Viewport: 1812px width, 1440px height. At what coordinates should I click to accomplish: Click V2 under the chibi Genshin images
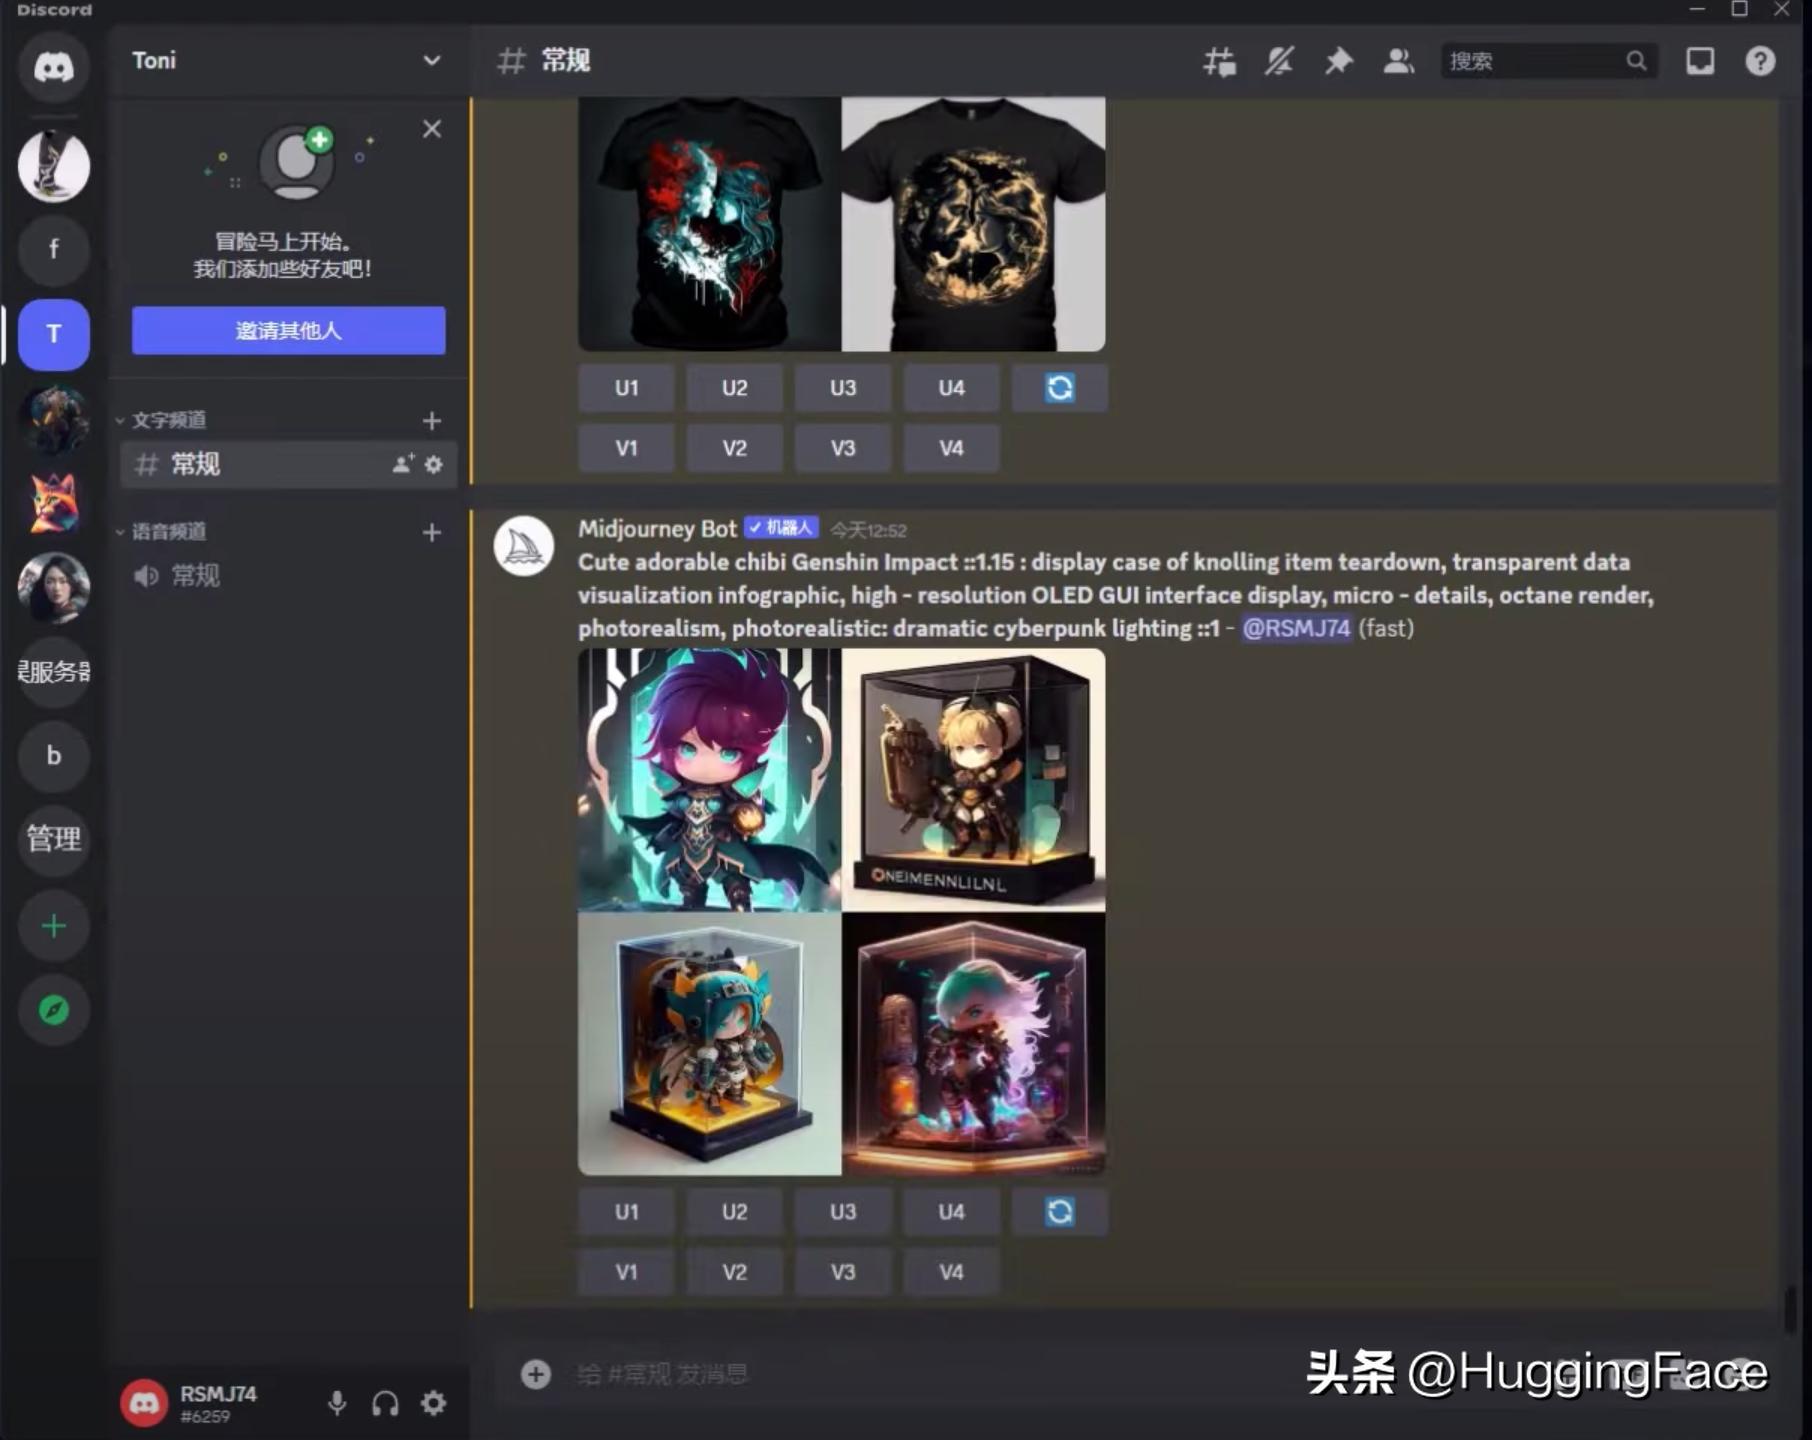[734, 1272]
